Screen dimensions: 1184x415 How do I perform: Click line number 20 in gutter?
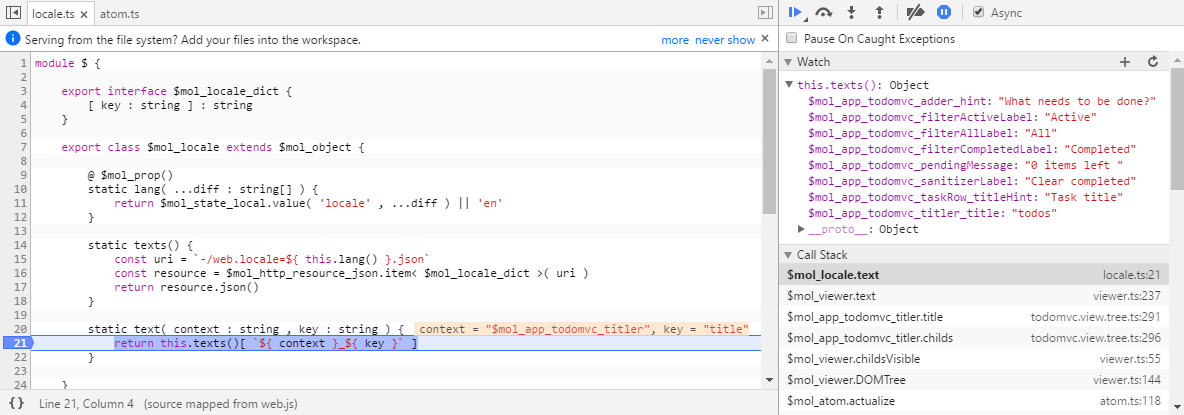[x=21, y=329]
